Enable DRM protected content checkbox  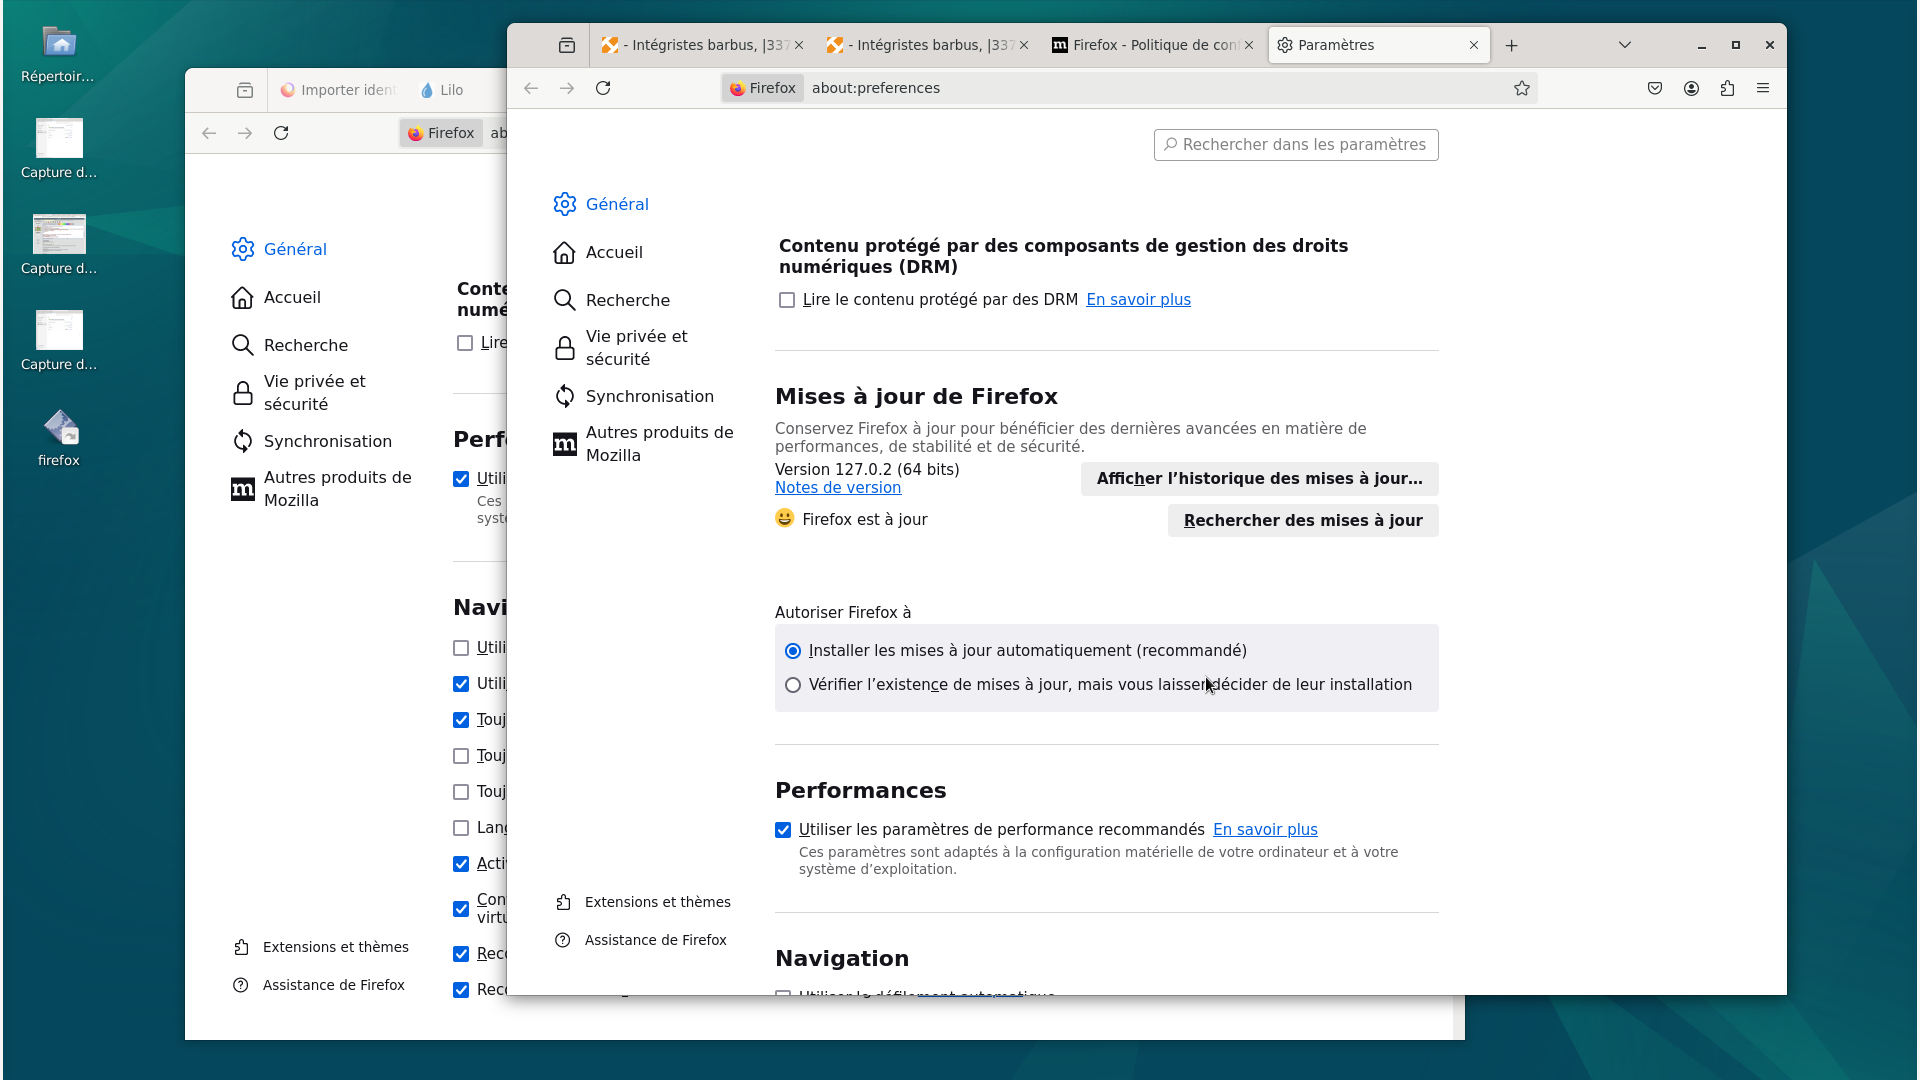point(787,300)
